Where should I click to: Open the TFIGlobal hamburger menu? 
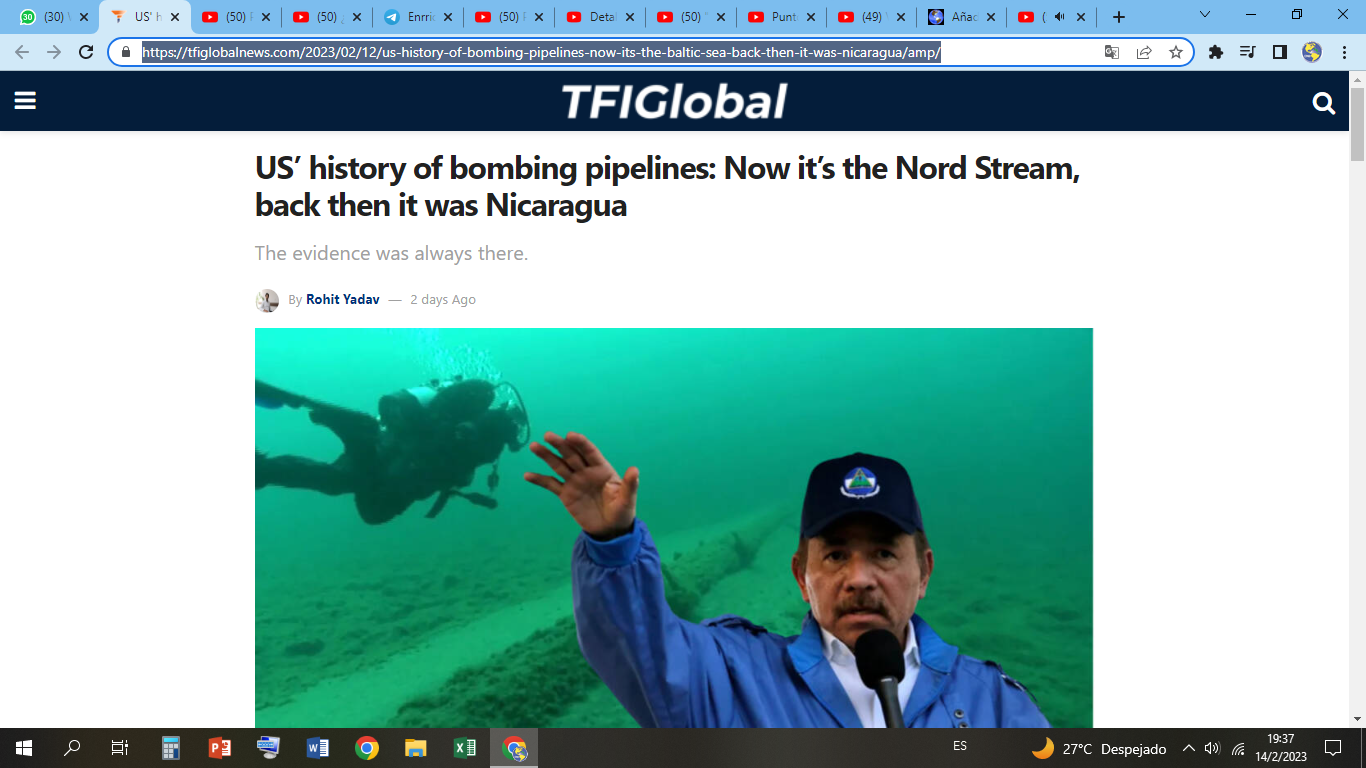[x=25, y=101]
